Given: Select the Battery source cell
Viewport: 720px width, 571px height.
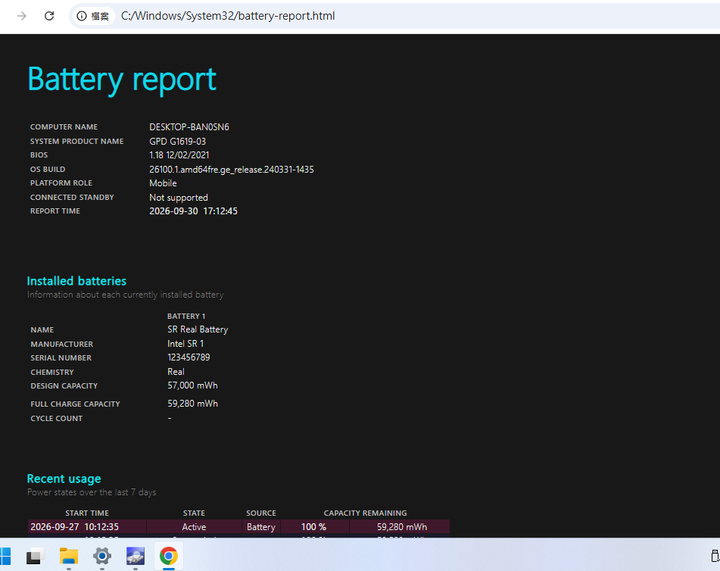Looking at the screenshot, I should 261,527.
